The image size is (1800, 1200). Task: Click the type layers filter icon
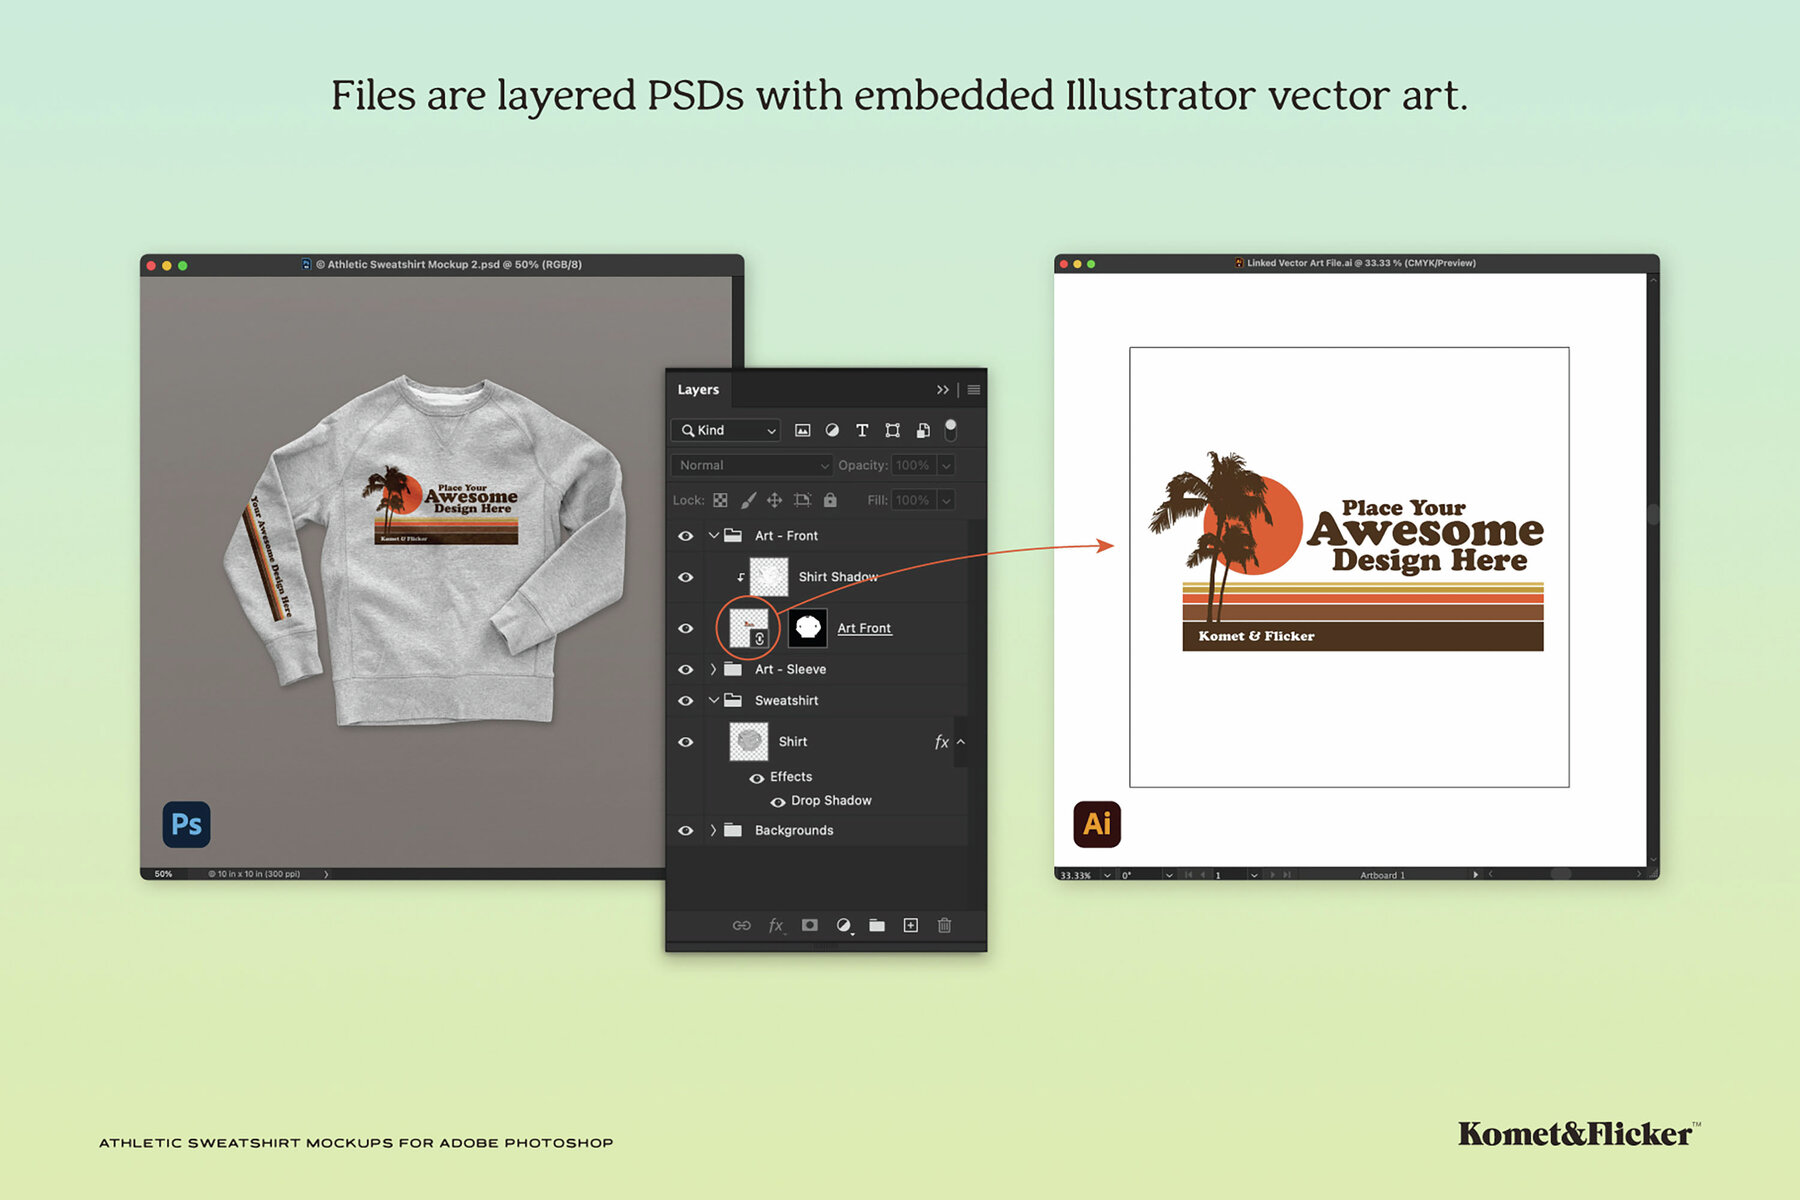coord(862,430)
